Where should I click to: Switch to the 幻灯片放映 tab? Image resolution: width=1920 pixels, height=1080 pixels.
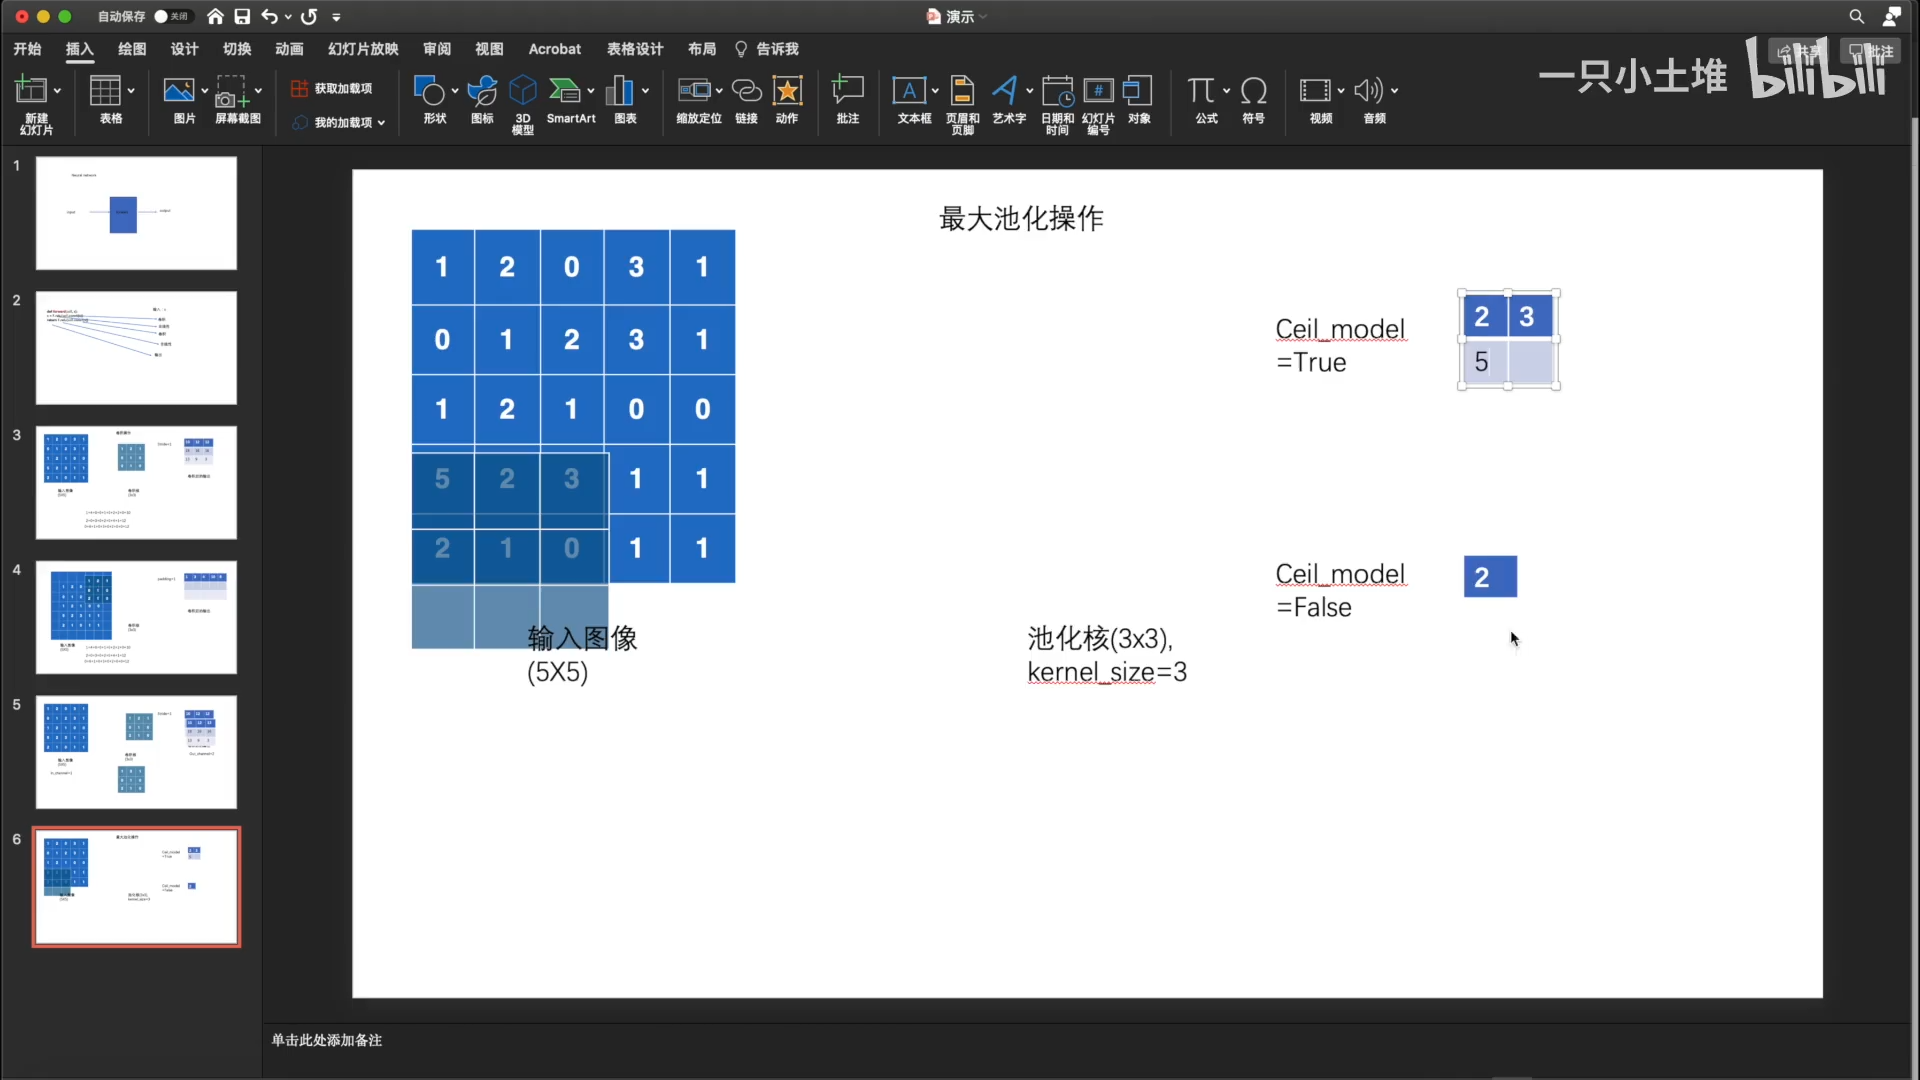(362, 49)
